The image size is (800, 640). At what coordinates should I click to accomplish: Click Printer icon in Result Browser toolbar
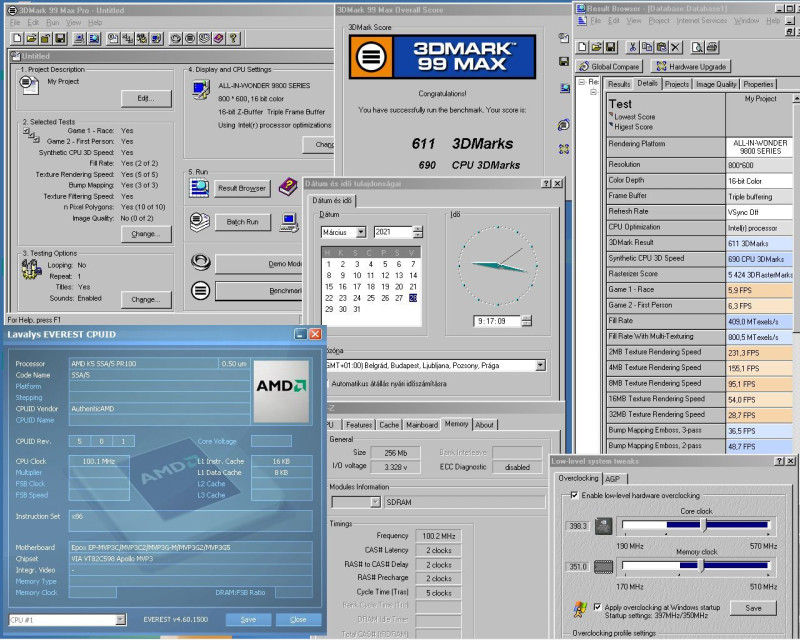click(712, 47)
